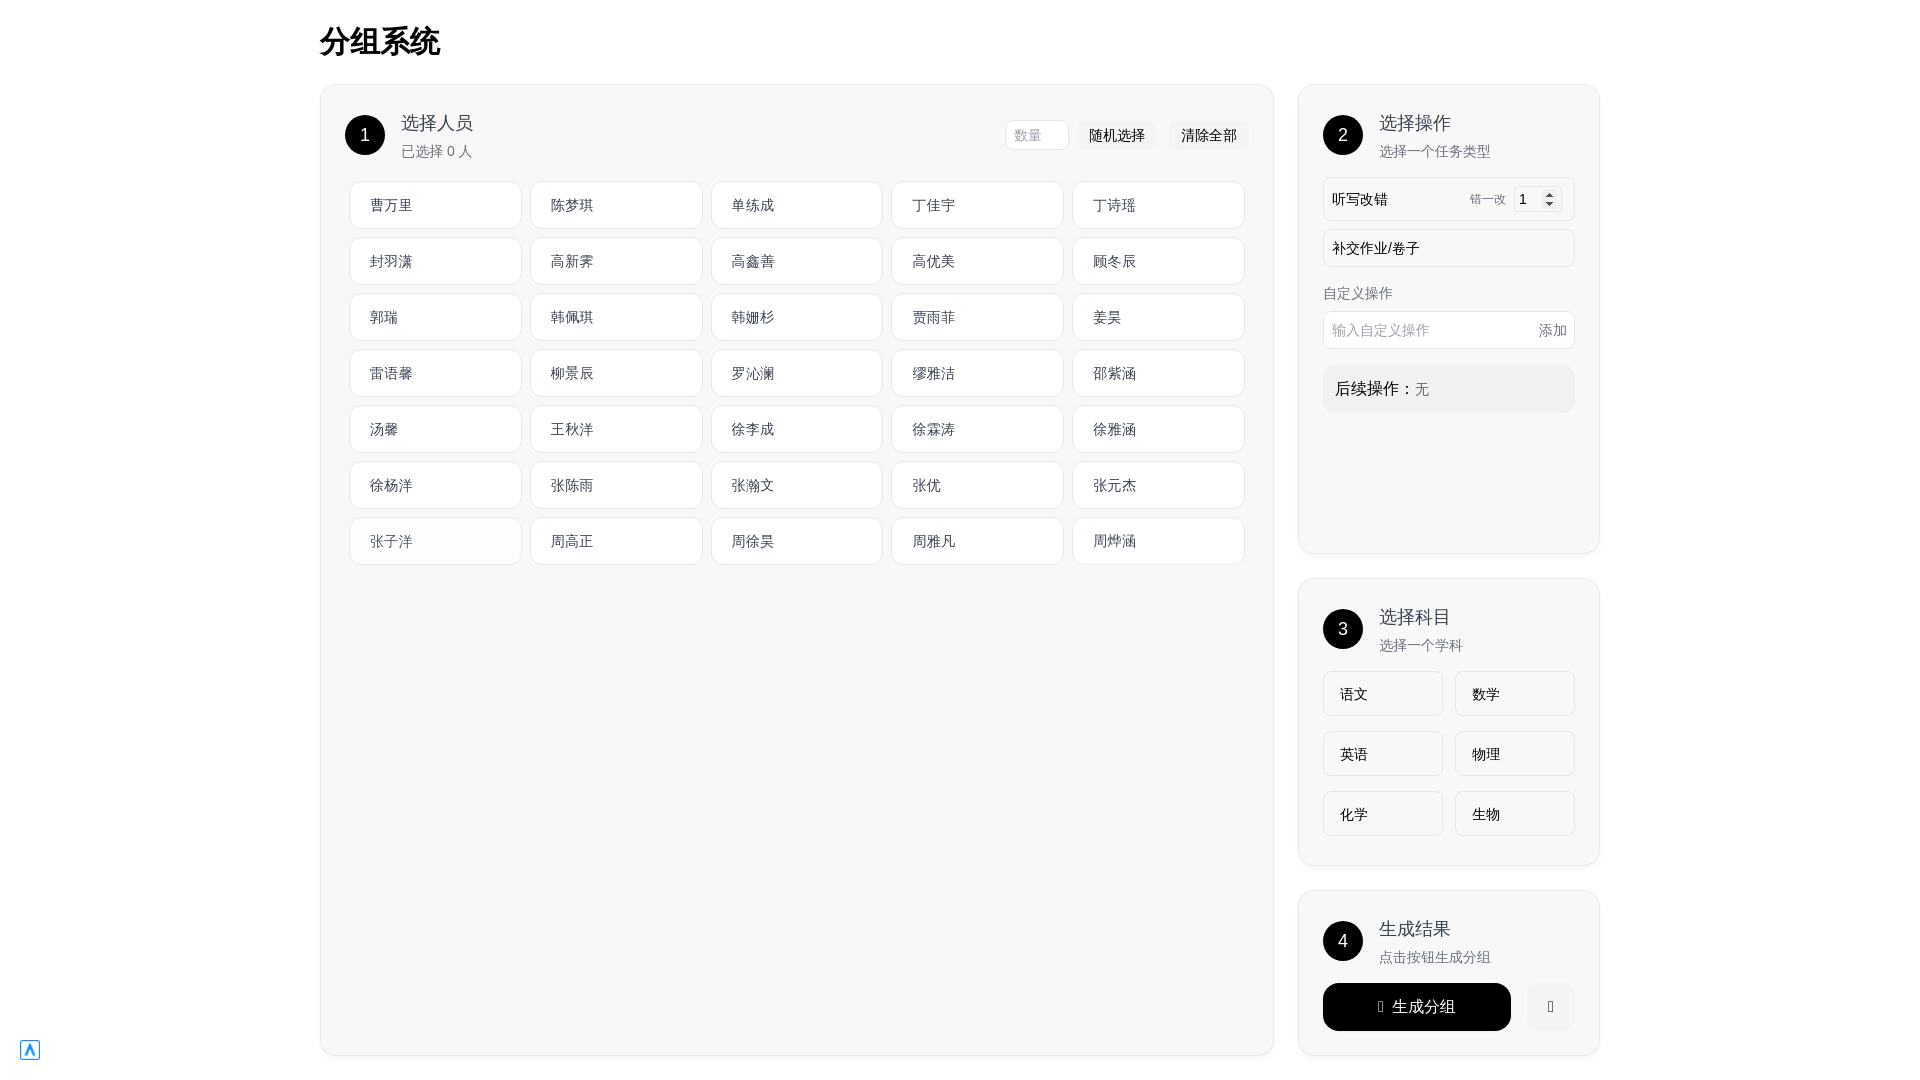Click the 周雅凡 name card

click(x=977, y=541)
